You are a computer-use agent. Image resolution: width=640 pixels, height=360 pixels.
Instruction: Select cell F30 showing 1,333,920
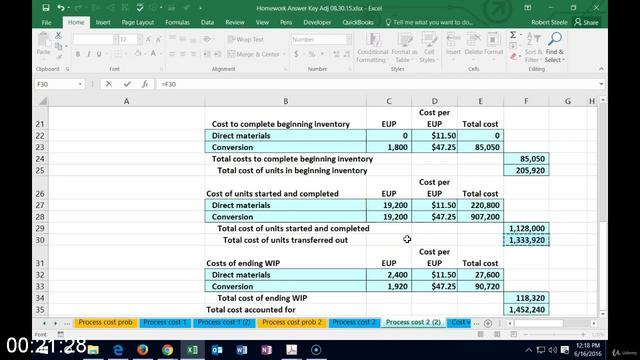526,240
